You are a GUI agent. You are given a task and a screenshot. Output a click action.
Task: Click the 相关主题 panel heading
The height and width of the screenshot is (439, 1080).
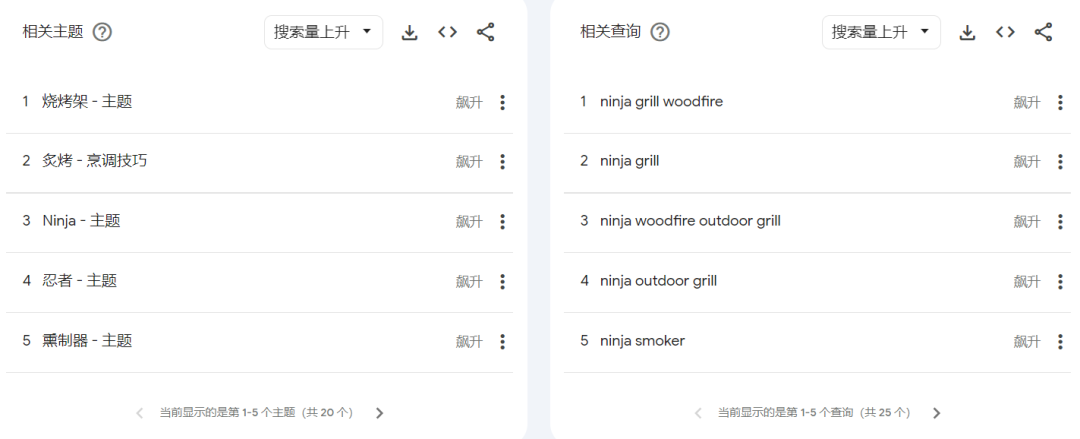(53, 32)
